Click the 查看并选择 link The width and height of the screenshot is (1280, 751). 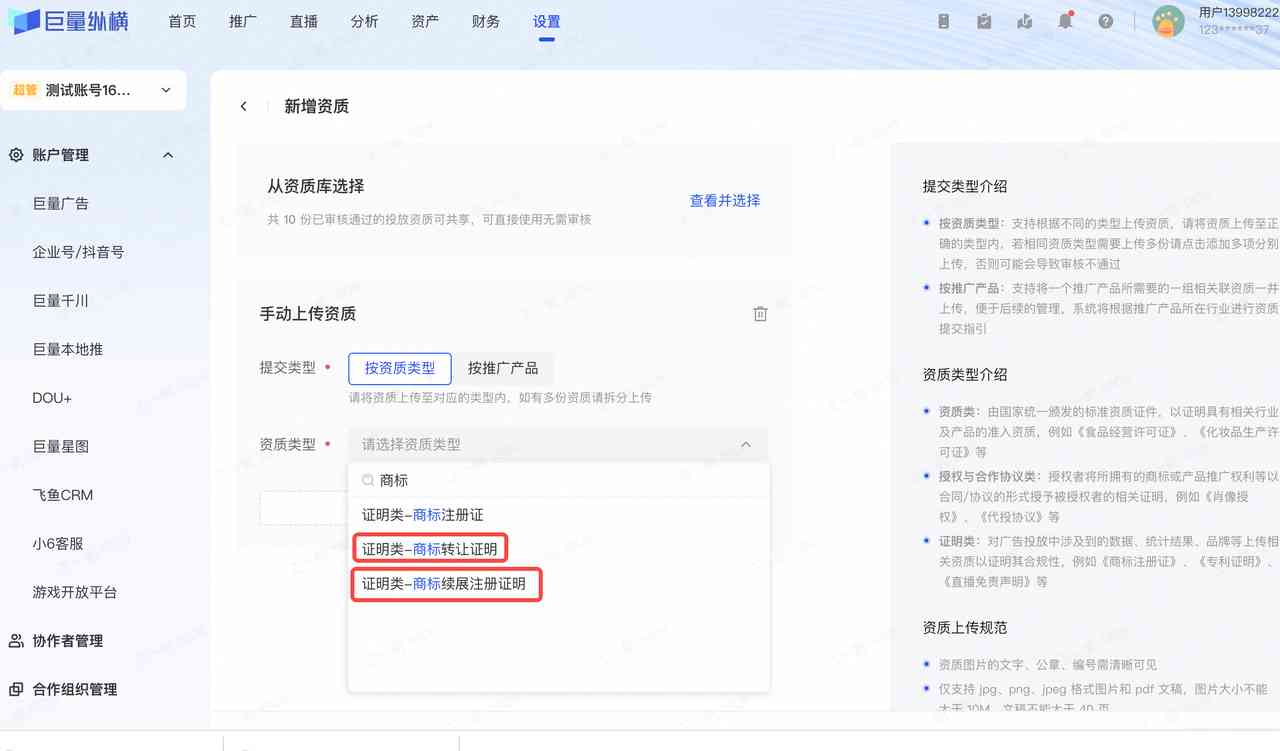[x=724, y=201]
